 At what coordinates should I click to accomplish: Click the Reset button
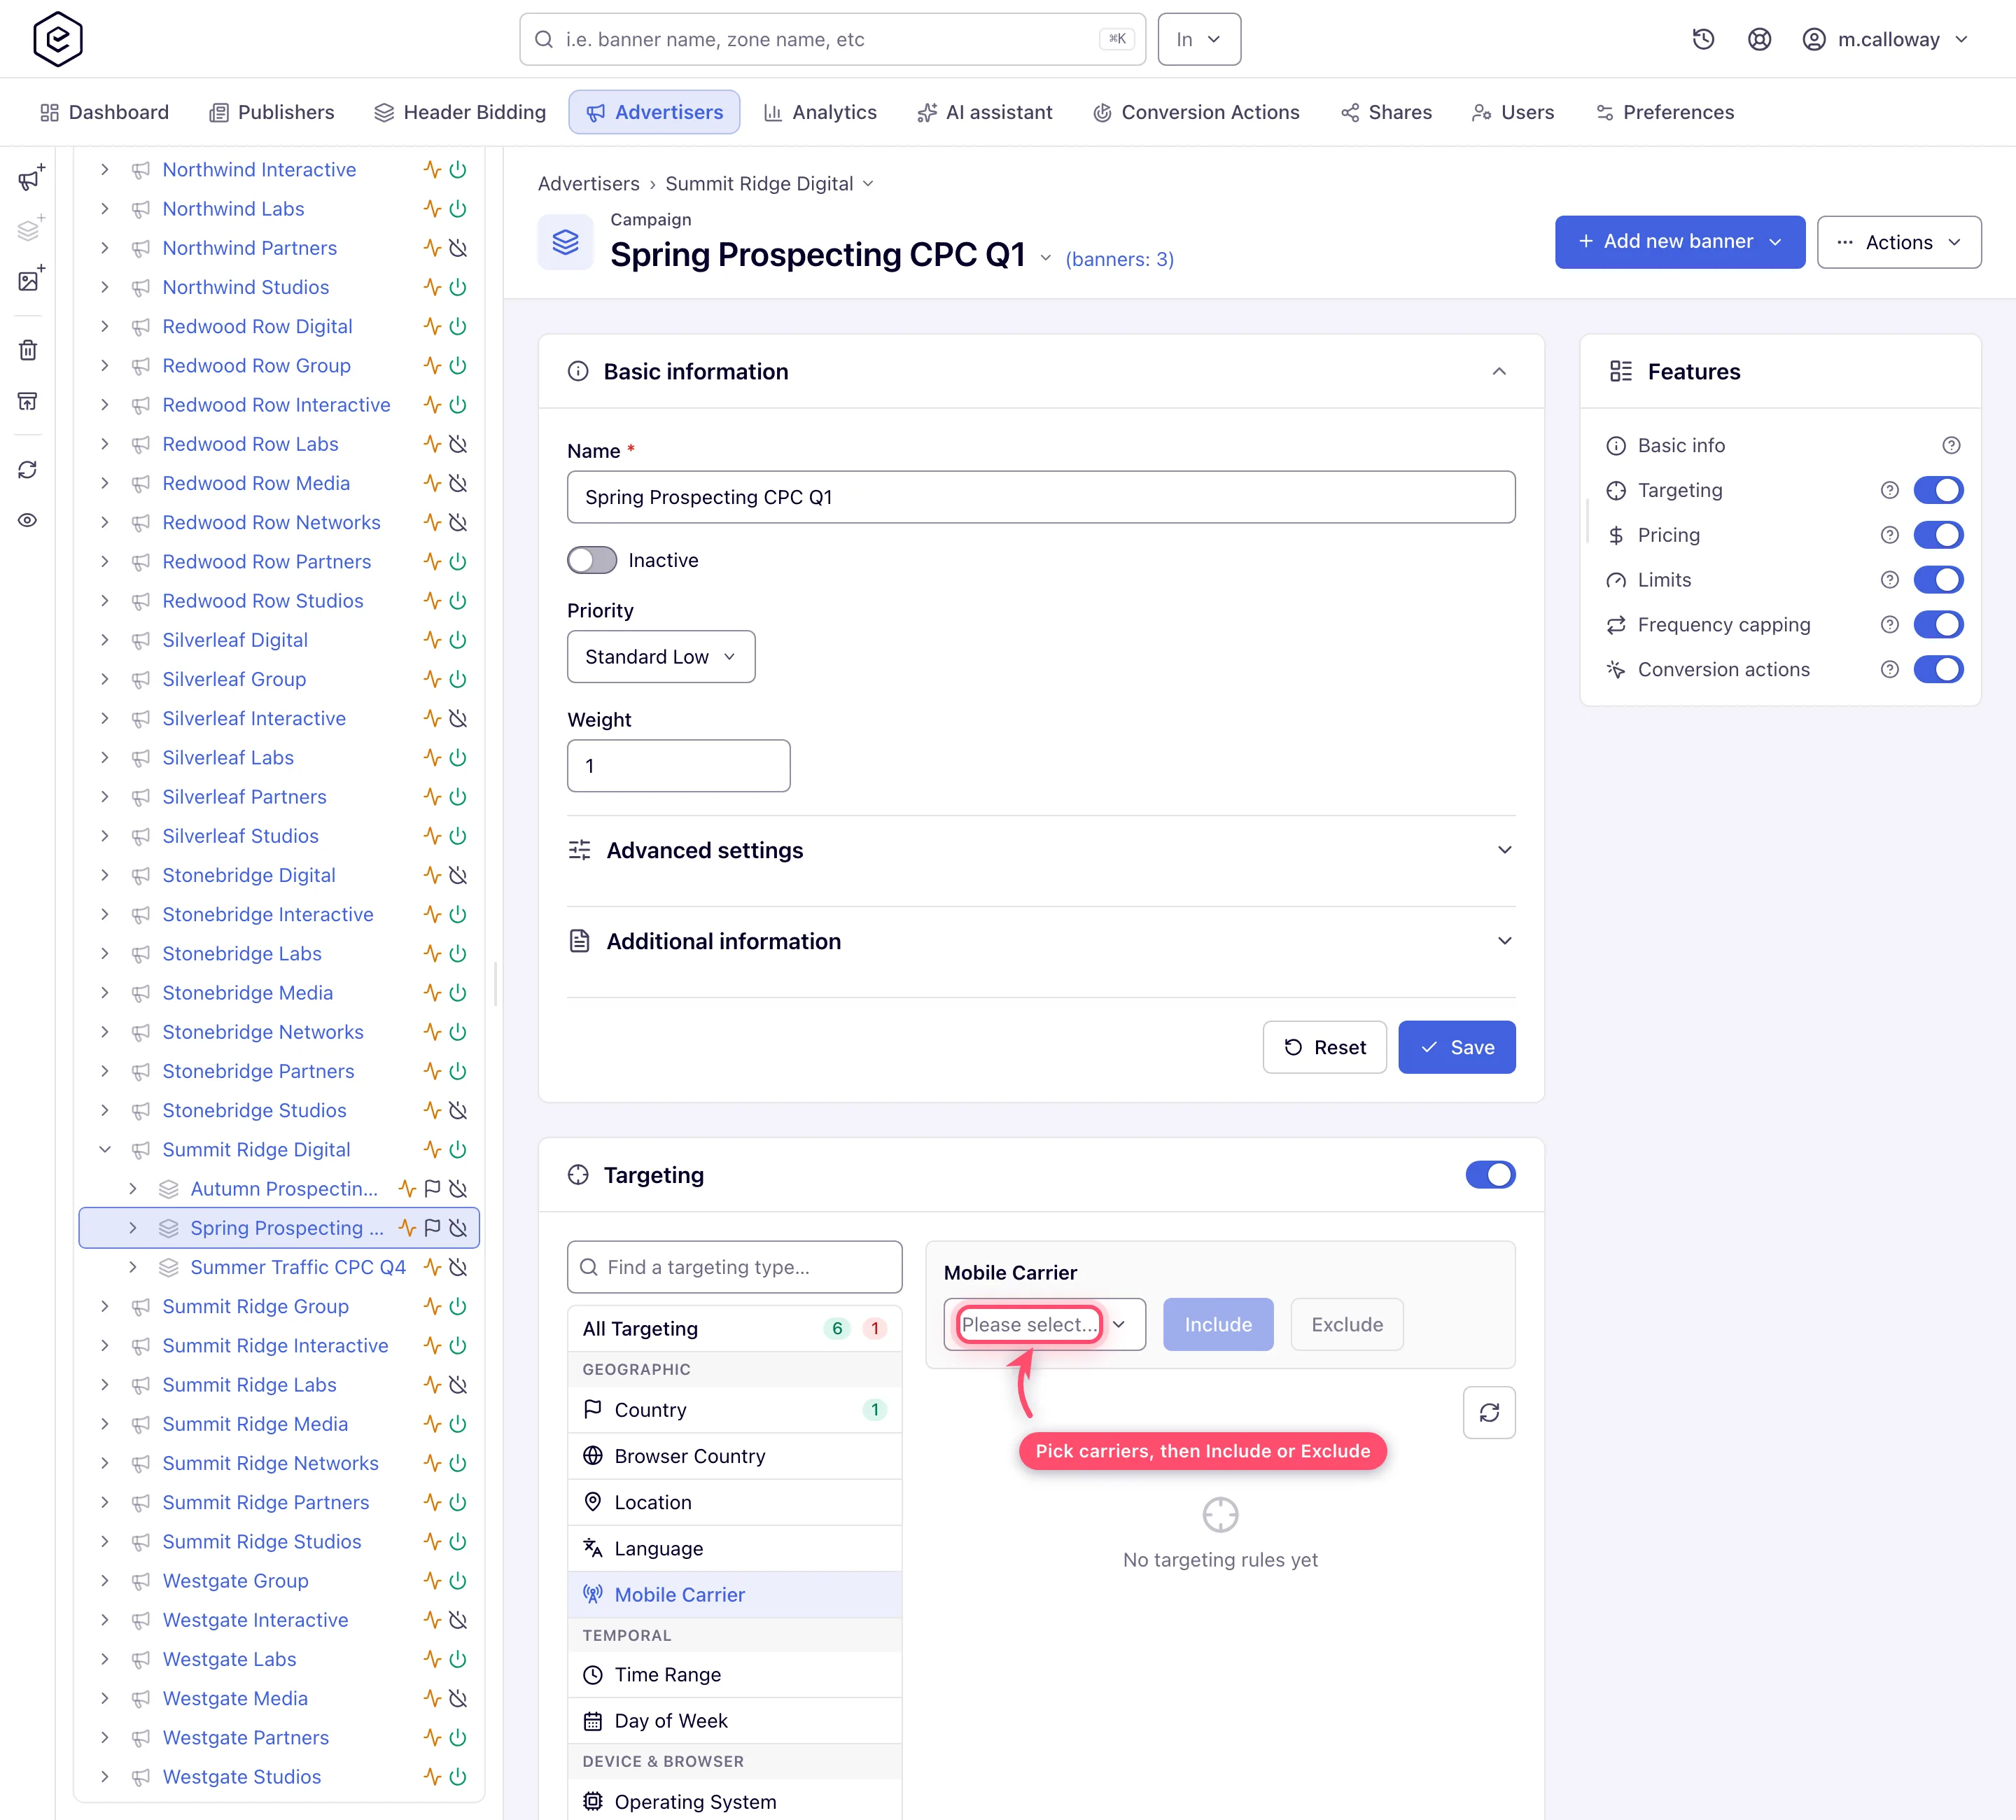[1324, 1047]
